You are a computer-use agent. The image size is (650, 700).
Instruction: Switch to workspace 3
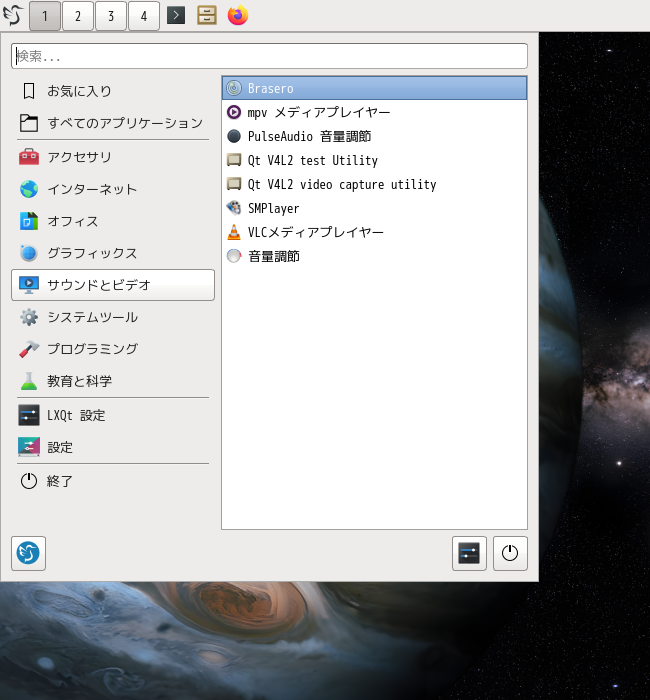point(111,15)
